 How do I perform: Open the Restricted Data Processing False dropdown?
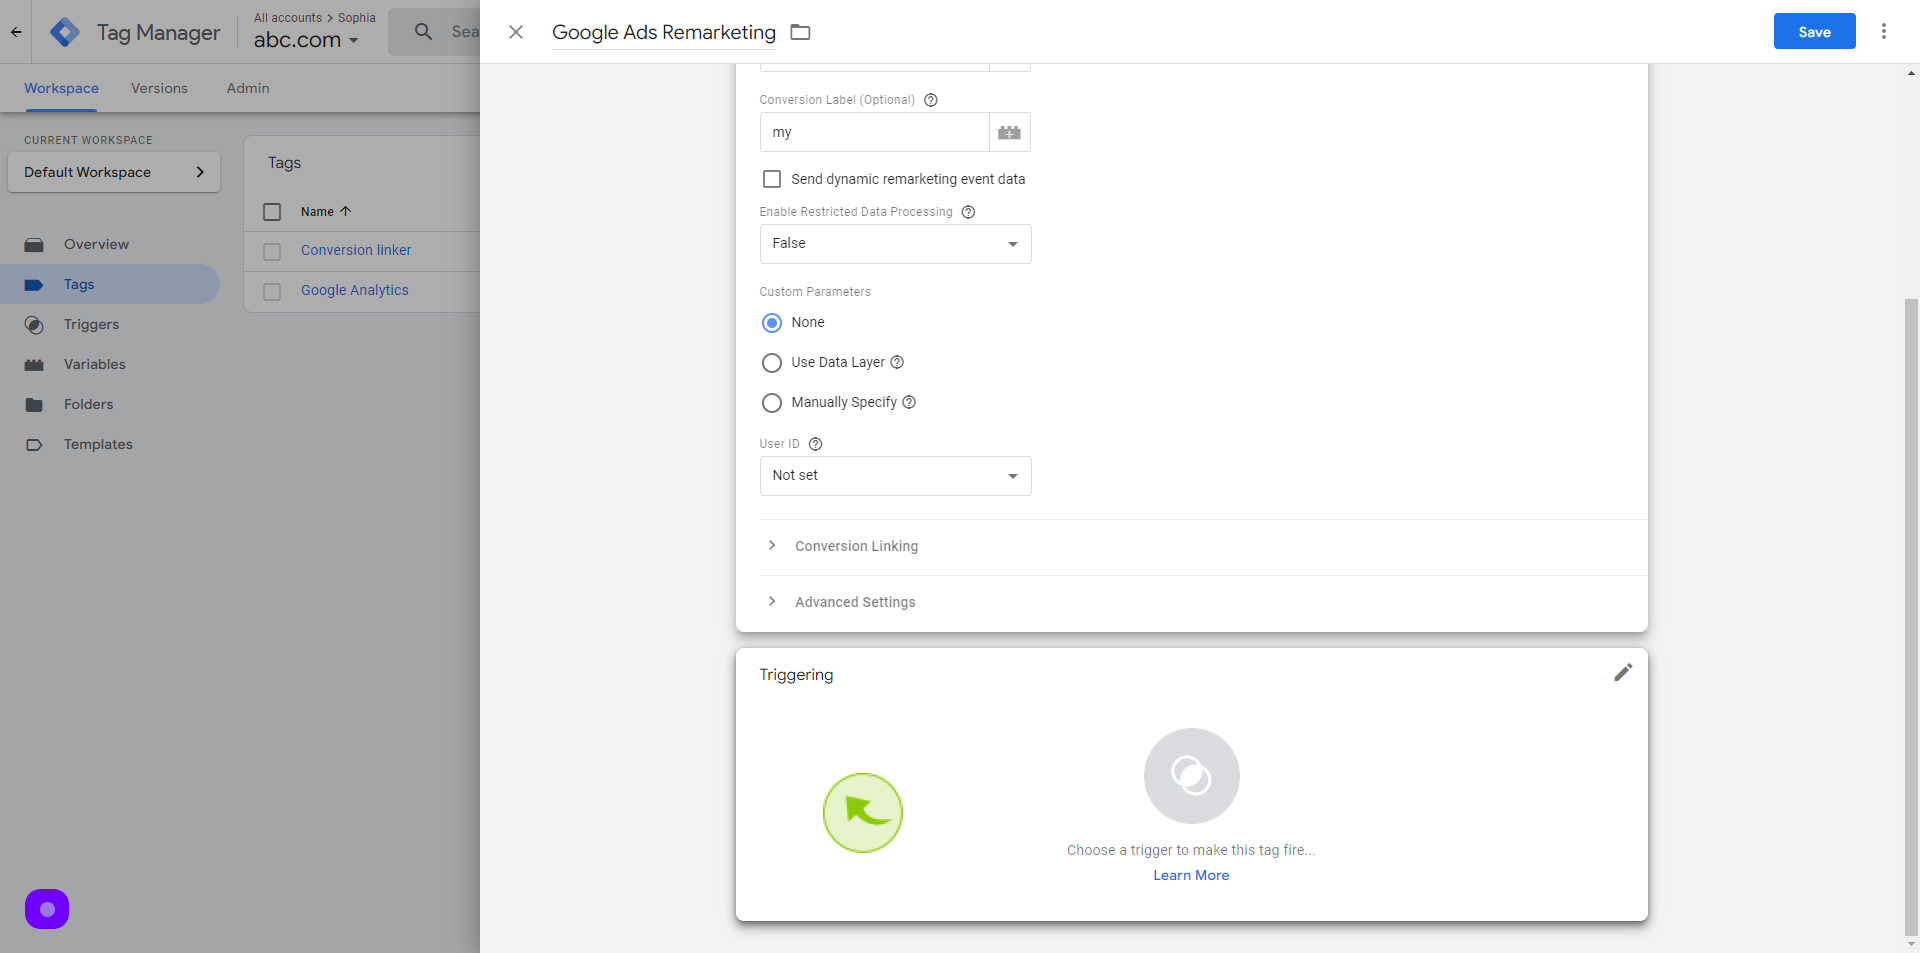pyautogui.click(x=895, y=244)
